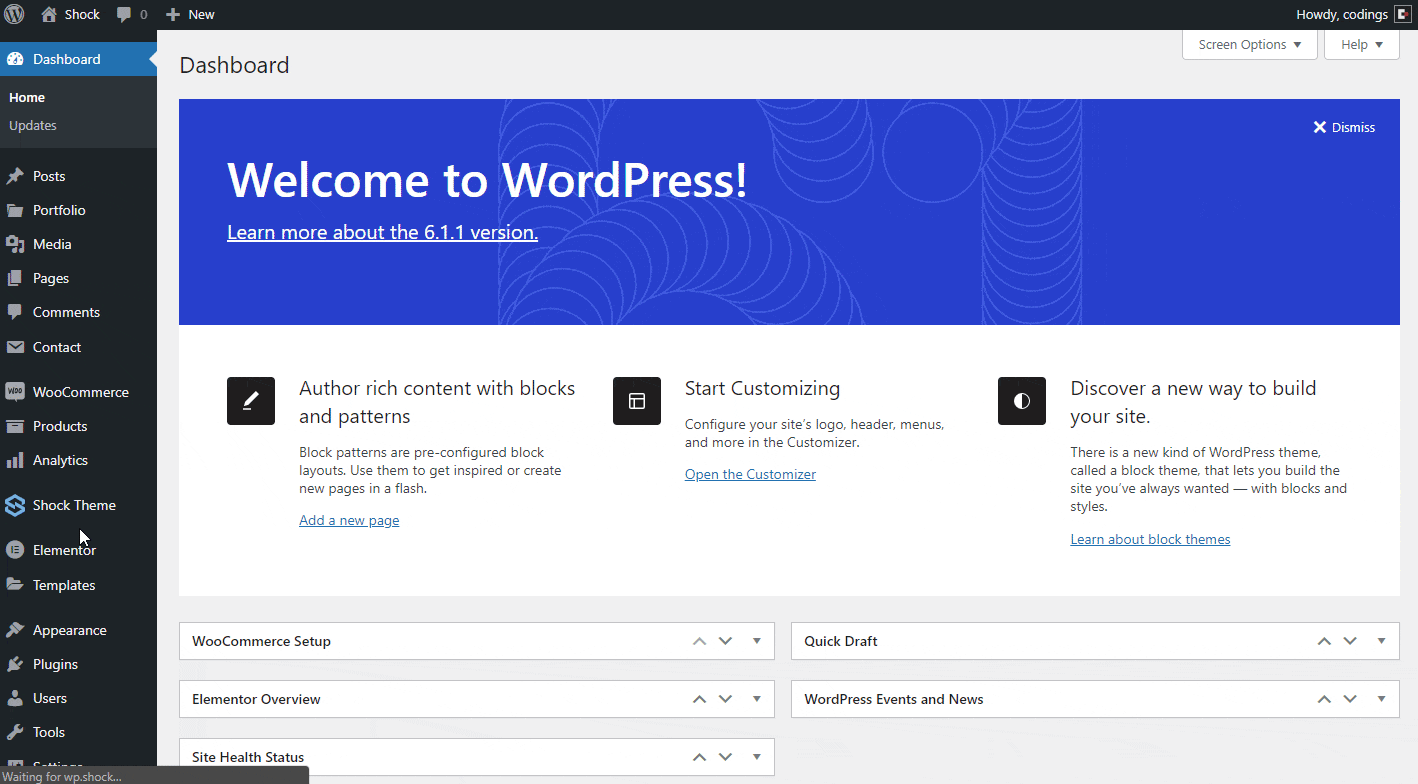Expand WordPress Events and News options
Screen dimensions: 1418x784
(1381, 698)
